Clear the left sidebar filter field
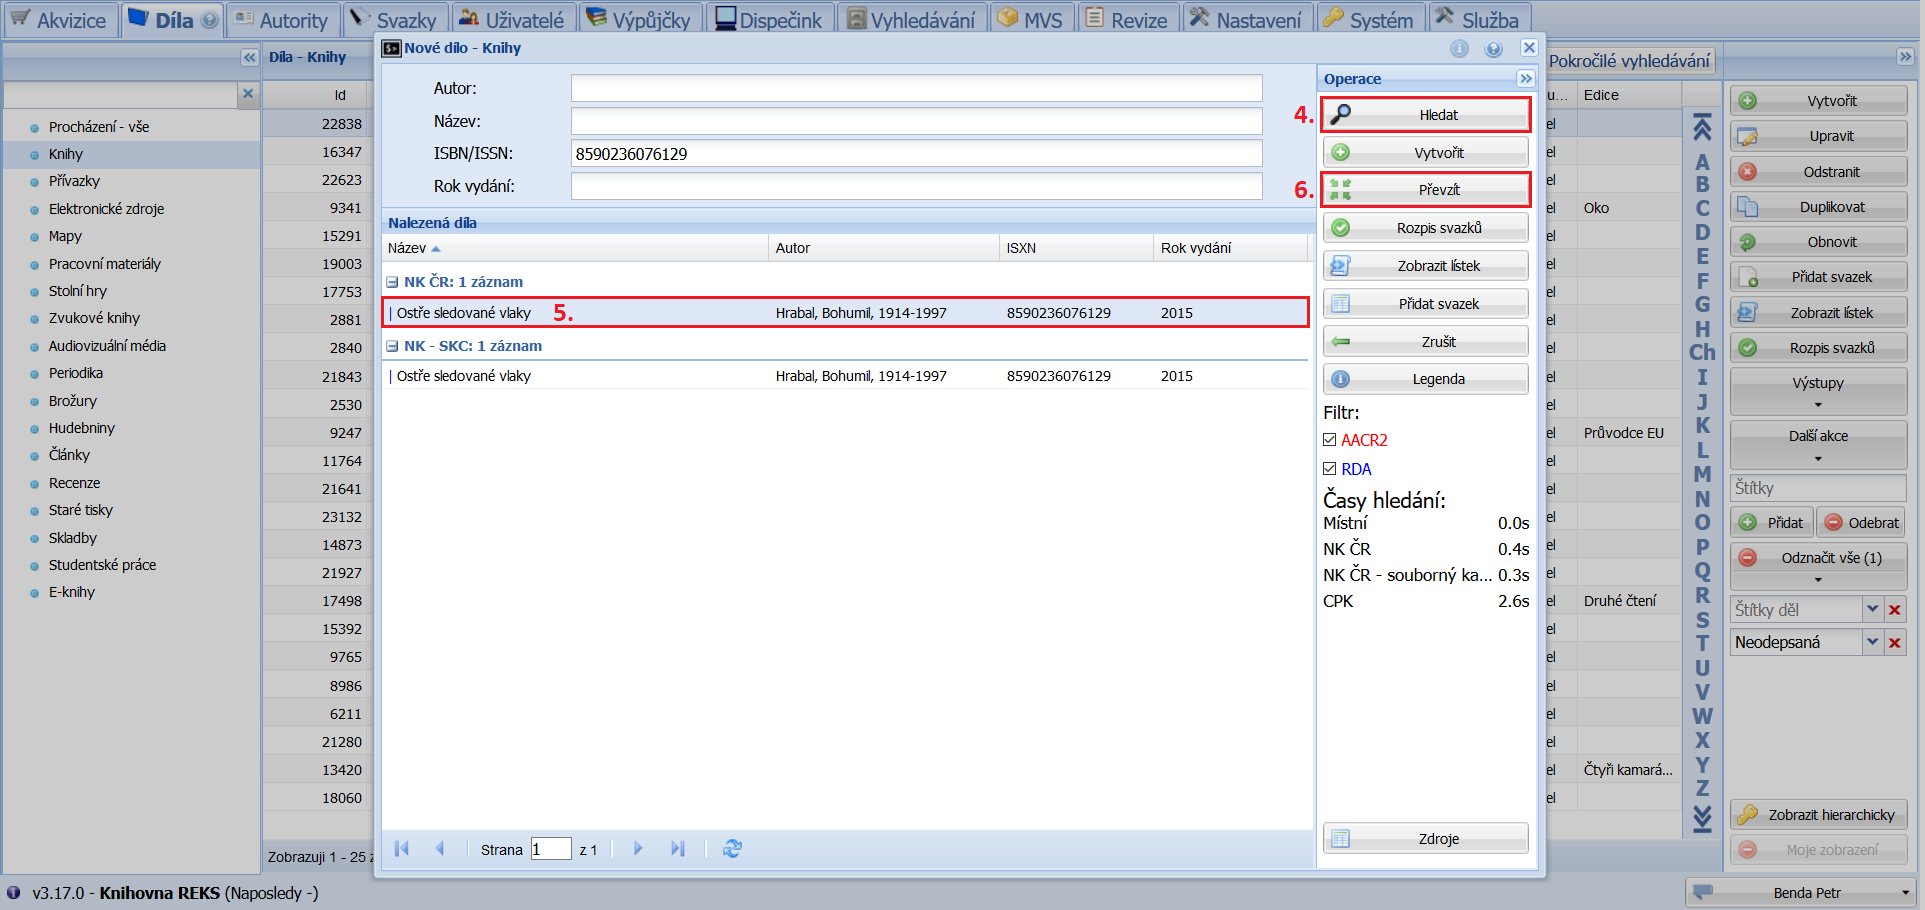This screenshot has width=1925, height=910. (248, 94)
